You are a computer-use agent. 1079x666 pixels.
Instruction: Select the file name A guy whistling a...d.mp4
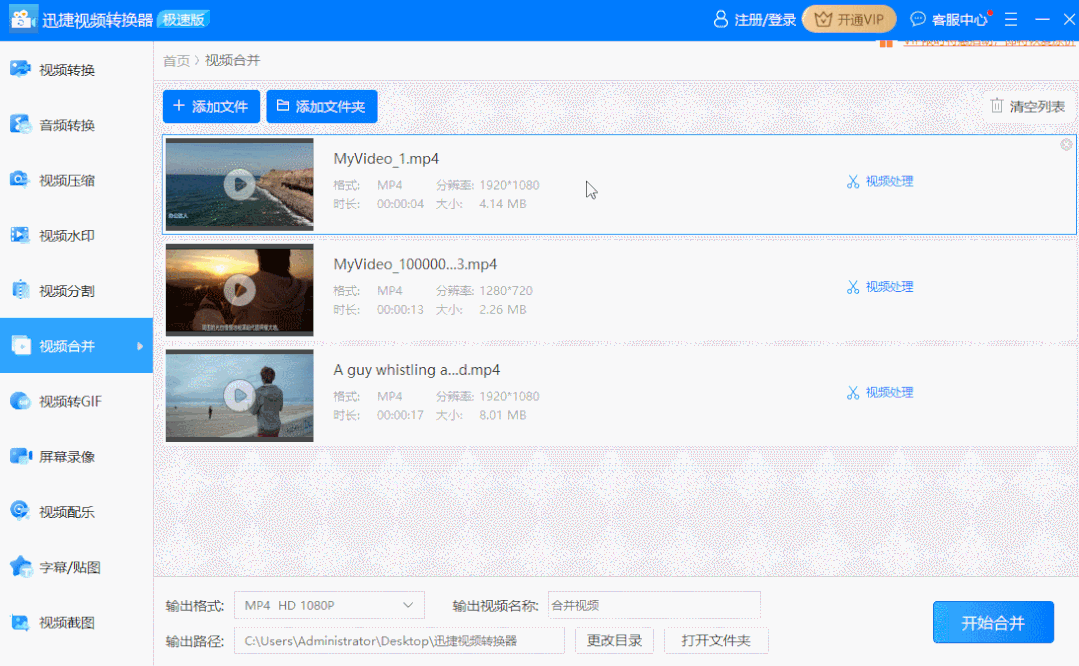[416, 370]
